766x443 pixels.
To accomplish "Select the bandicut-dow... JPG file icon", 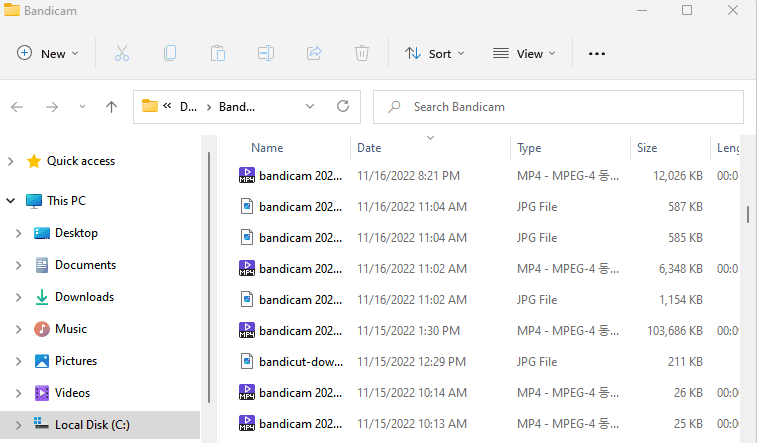I will 247,361.
